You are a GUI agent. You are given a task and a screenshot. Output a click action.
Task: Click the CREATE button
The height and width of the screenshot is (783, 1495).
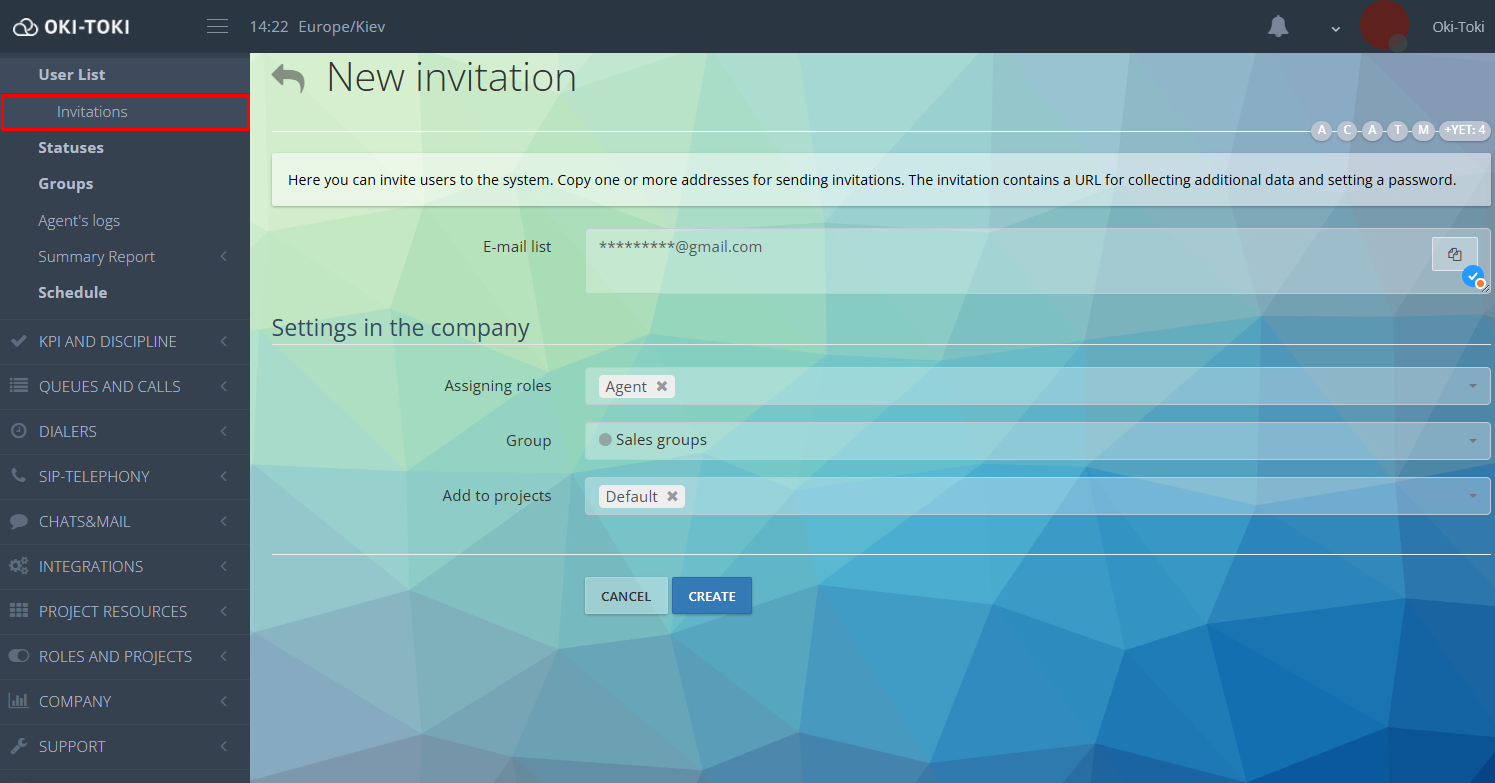(712, 596)
